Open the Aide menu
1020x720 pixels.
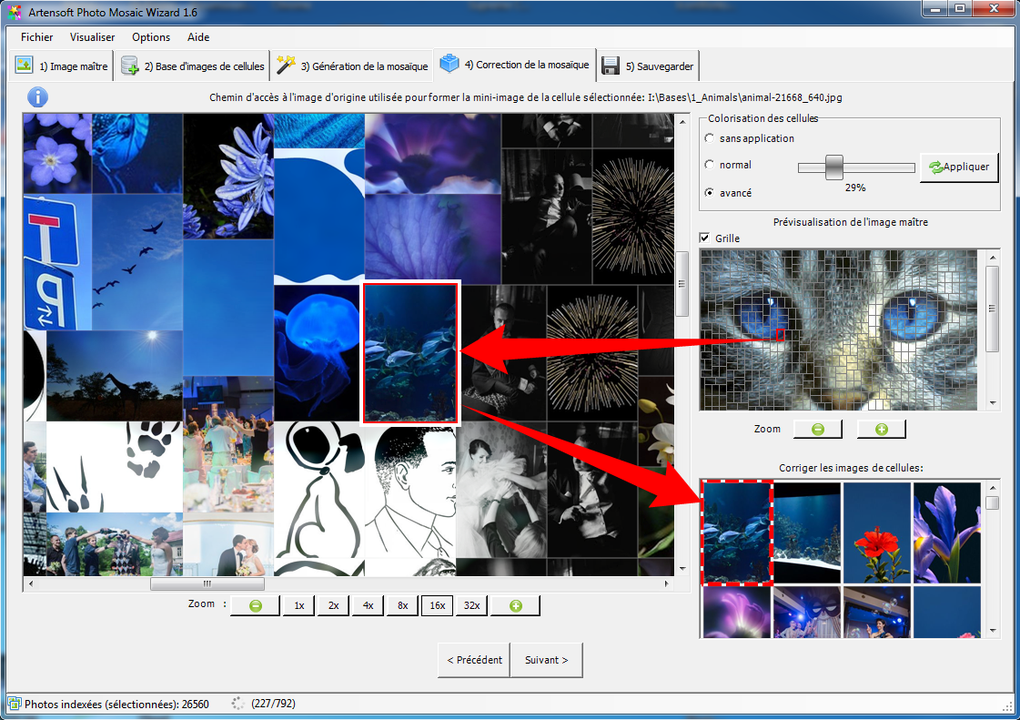197,37
